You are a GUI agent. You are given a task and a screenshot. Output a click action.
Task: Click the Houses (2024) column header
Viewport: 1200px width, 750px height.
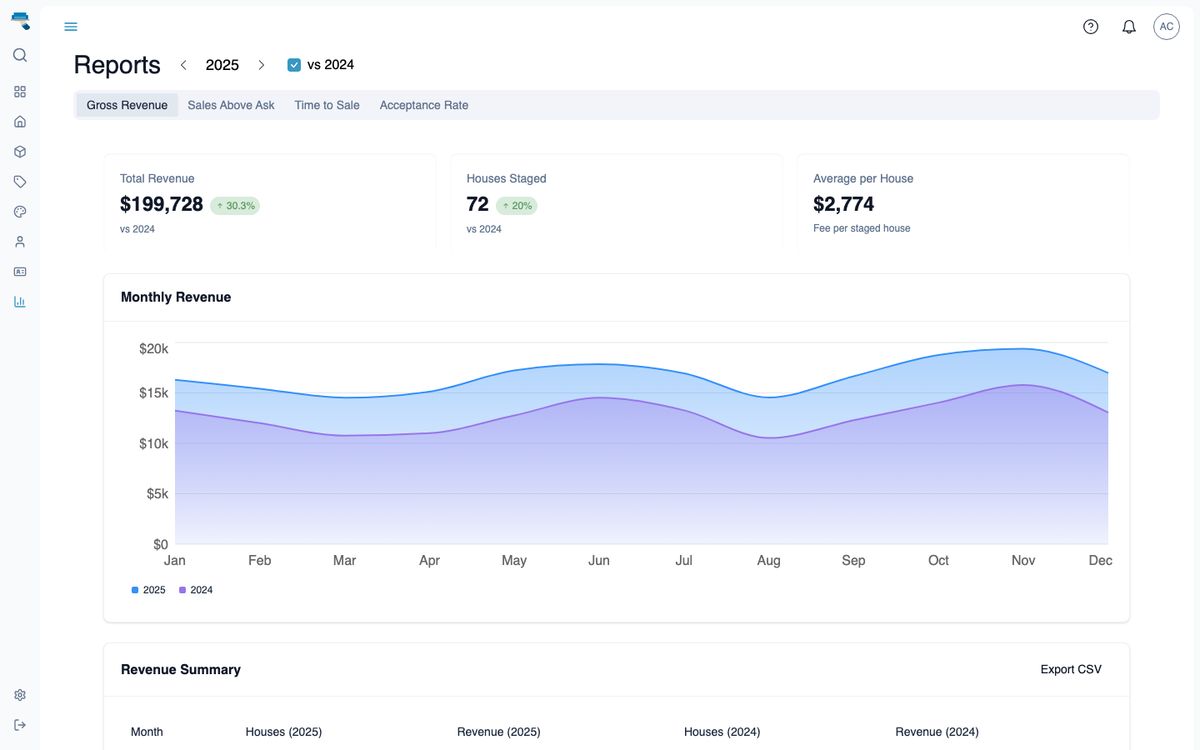722,732
